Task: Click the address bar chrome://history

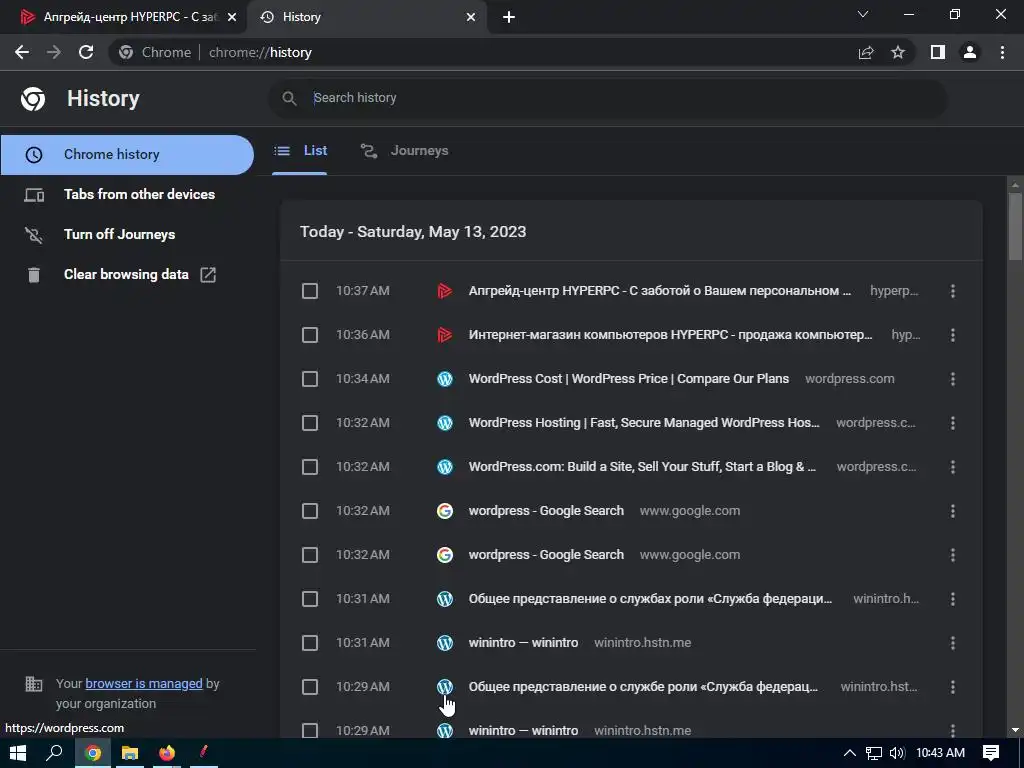Action: (x=483, y=52)
